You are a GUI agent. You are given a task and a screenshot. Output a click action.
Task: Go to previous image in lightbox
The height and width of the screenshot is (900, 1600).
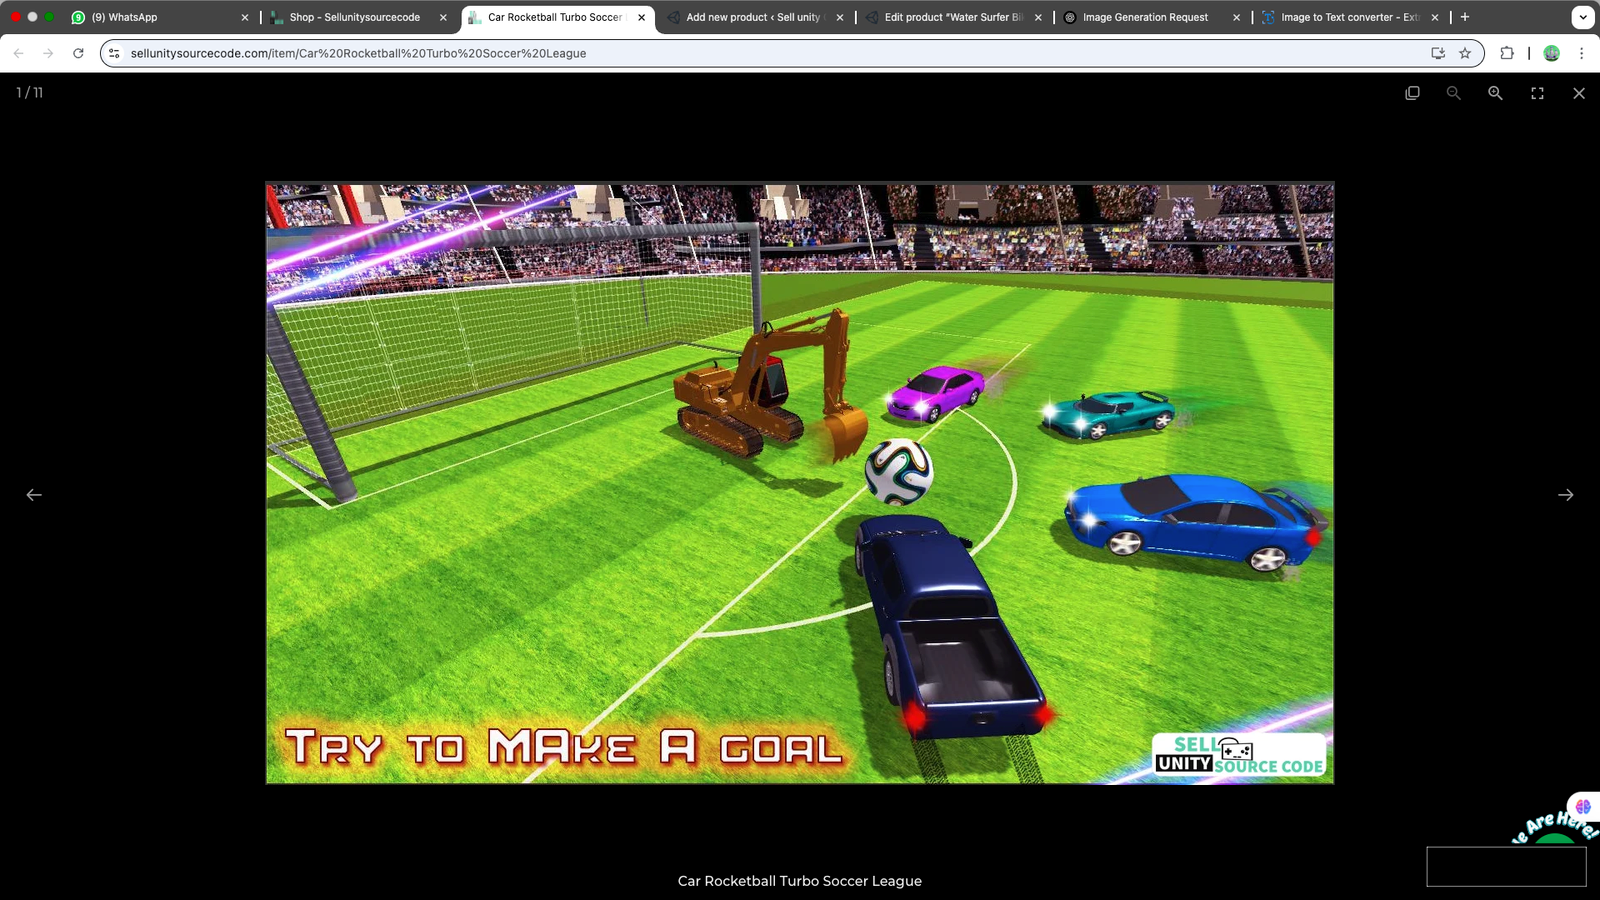point(34,495)
